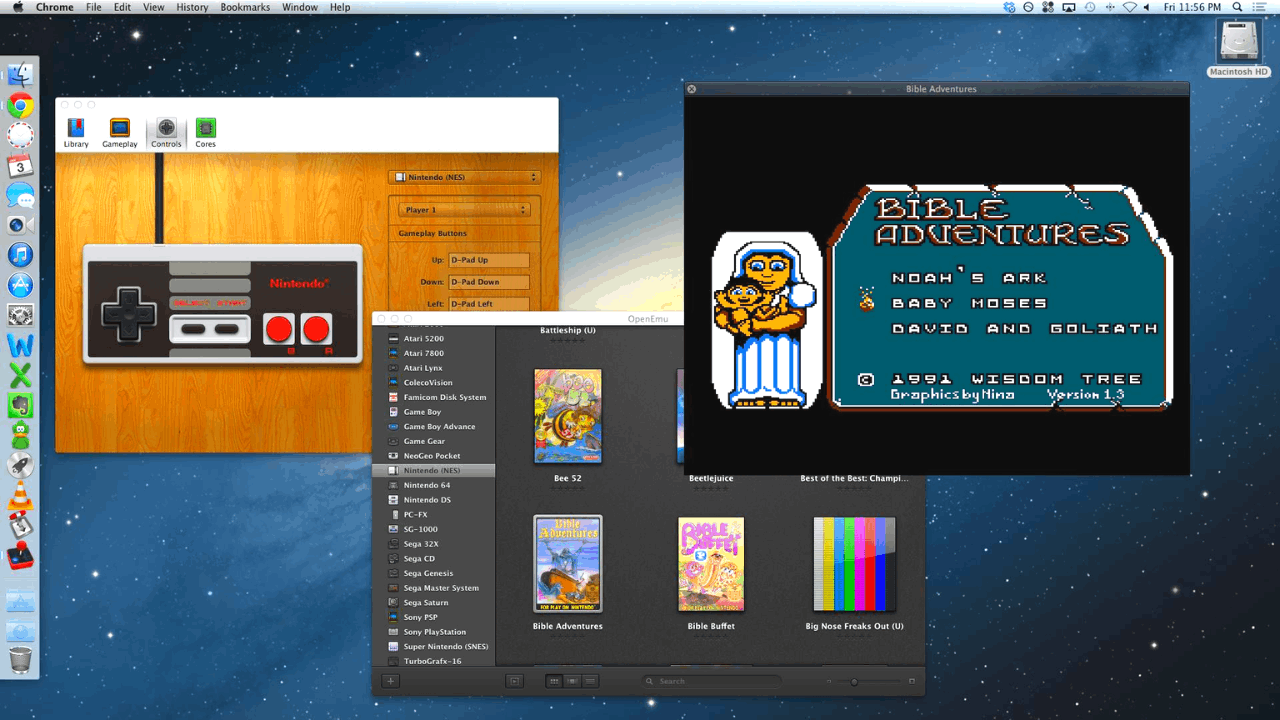Select Sega Master System in the sidebar
The image size is (1280, 720).
[x=434, y=588]
